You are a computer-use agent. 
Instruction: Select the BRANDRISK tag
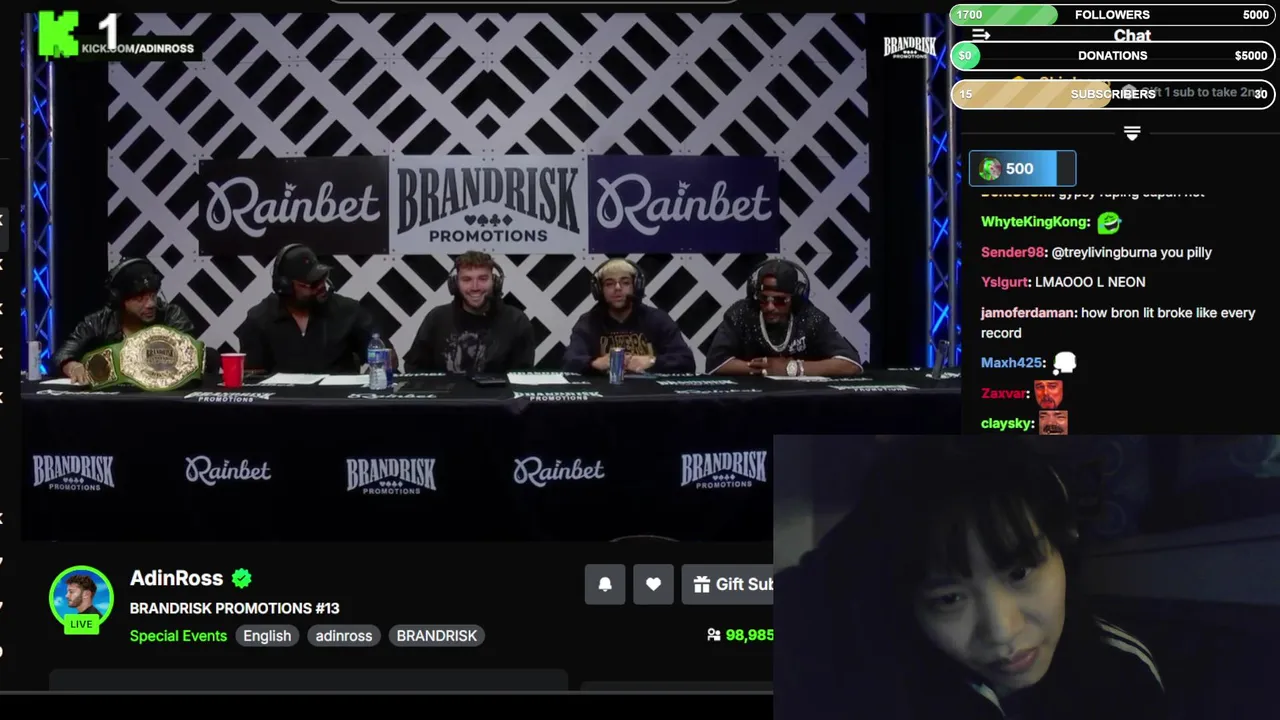pos(437,636)
